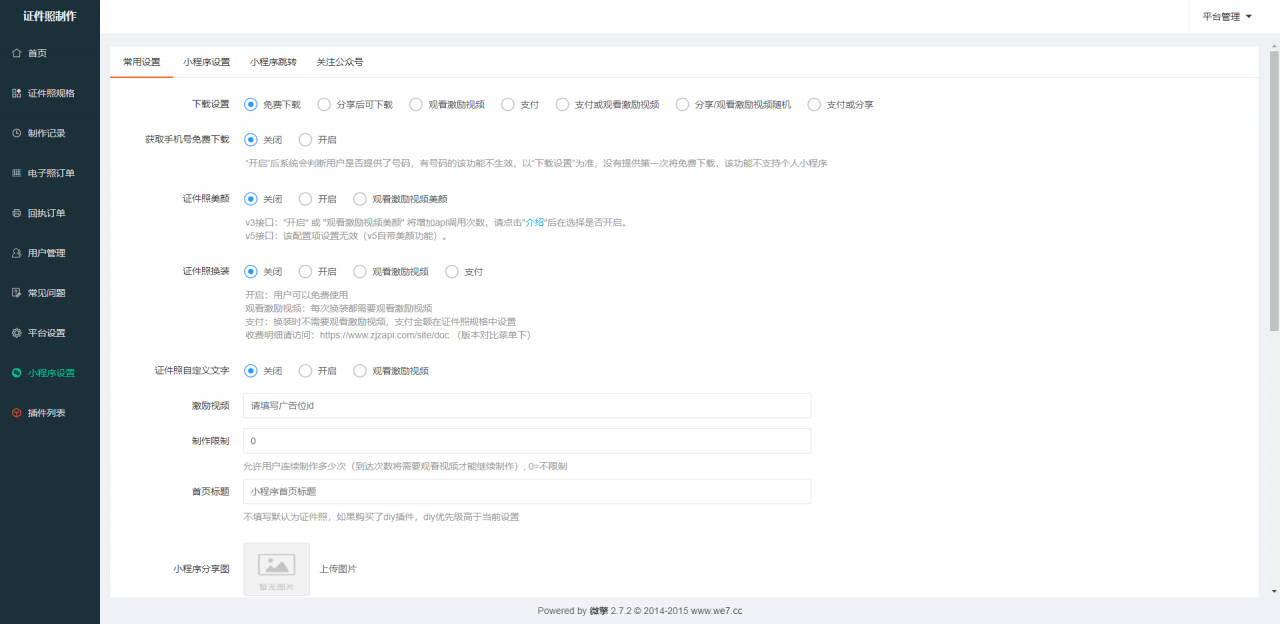Click the 回执订单 sidebar icon

pyautogui.click(x=16, y=213)
